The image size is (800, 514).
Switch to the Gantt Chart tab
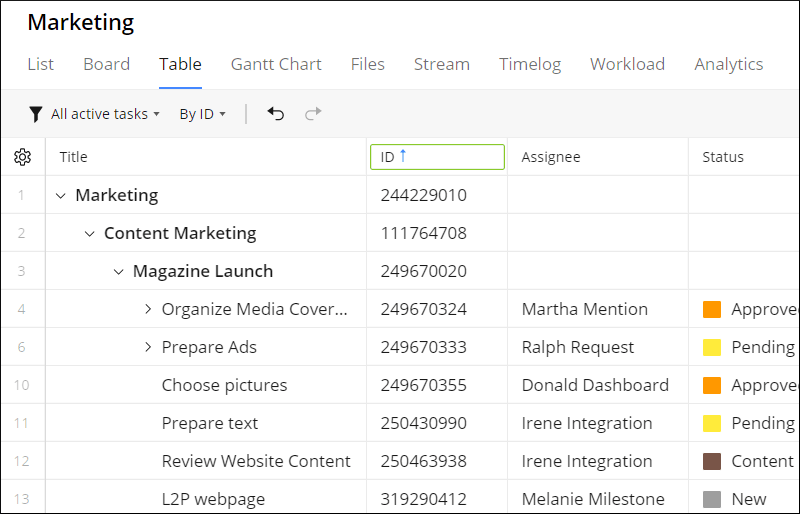276,64
